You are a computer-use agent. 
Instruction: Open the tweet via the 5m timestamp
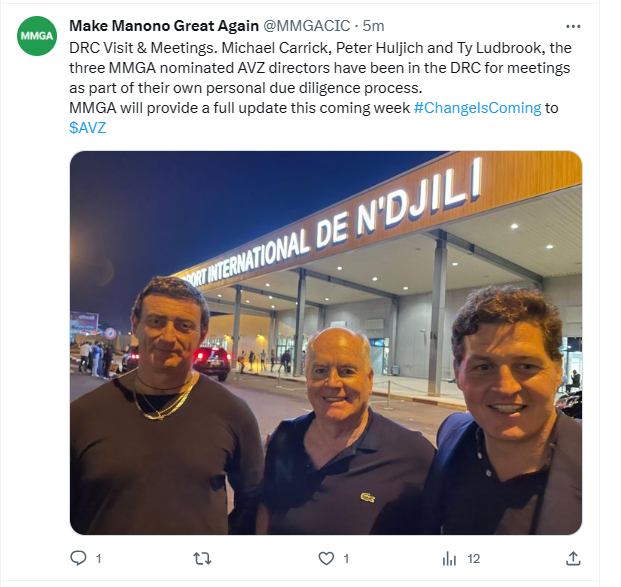tap(373, 26)
